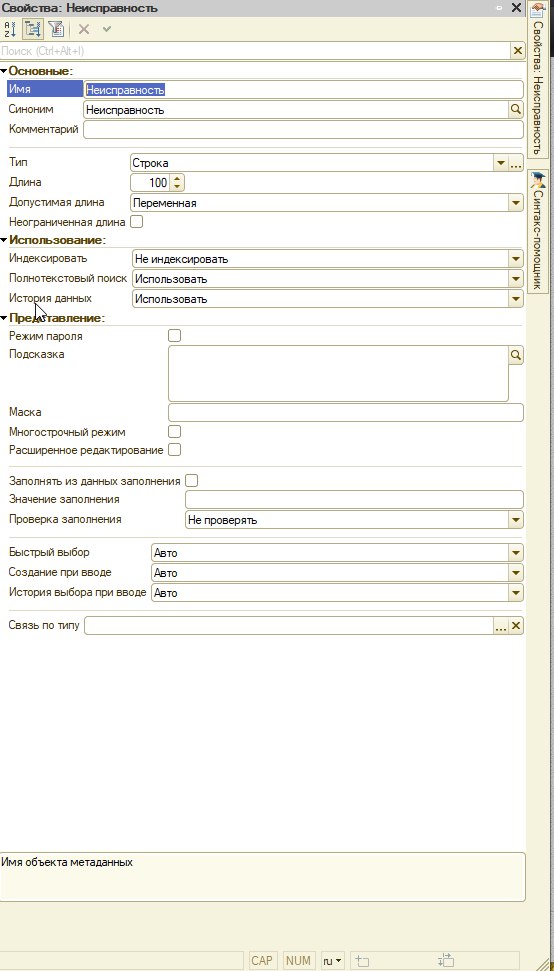Collapse the Основные section
Screen dimensions: 554x971
pyautogui.click(x=4, y=71)
